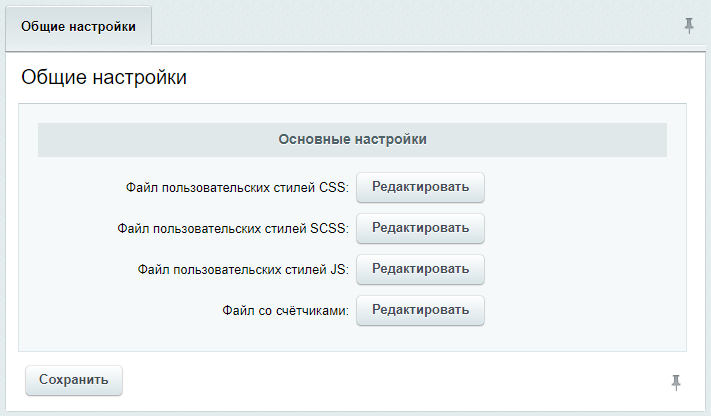
Task: Select the label Файл пользовательских стилей SCSS
Action: 233,228
